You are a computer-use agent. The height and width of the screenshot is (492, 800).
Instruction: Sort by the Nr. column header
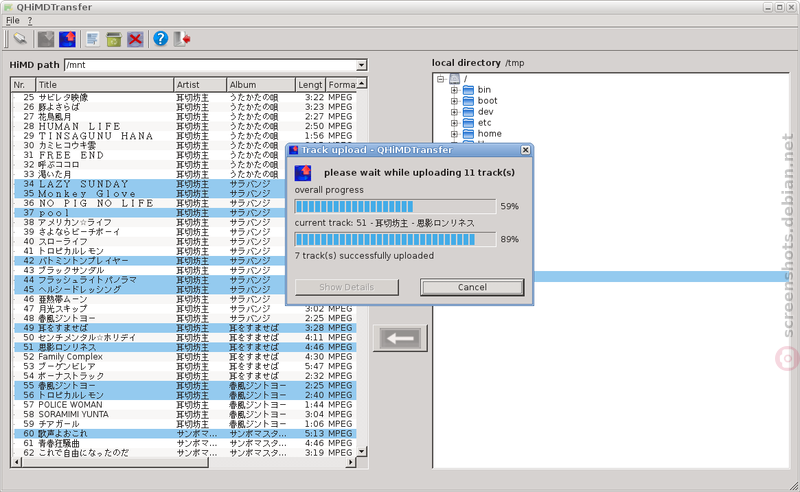click(x=23, y=85)
